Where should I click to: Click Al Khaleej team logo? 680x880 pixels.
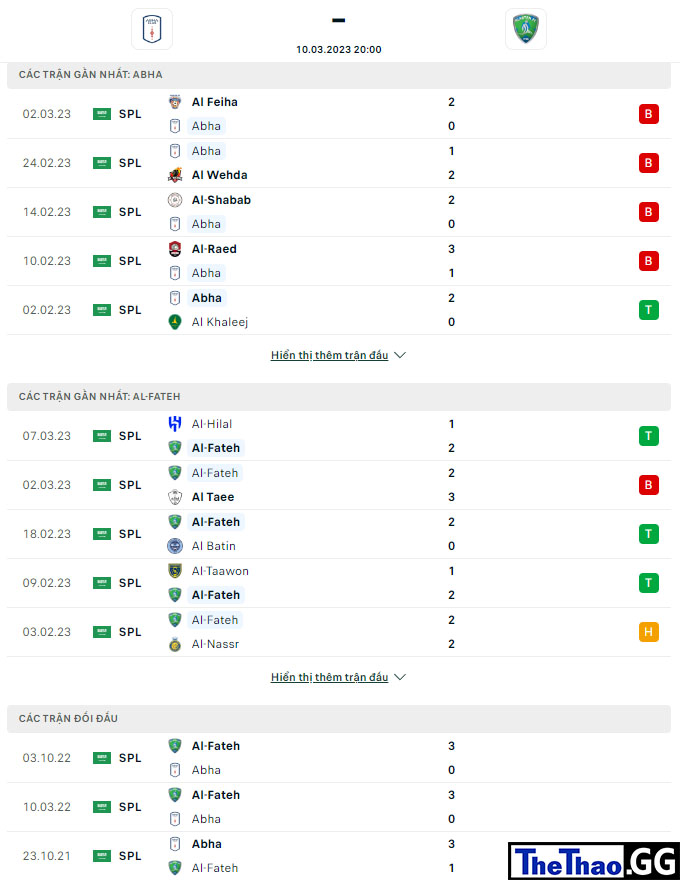coord(175,322)
